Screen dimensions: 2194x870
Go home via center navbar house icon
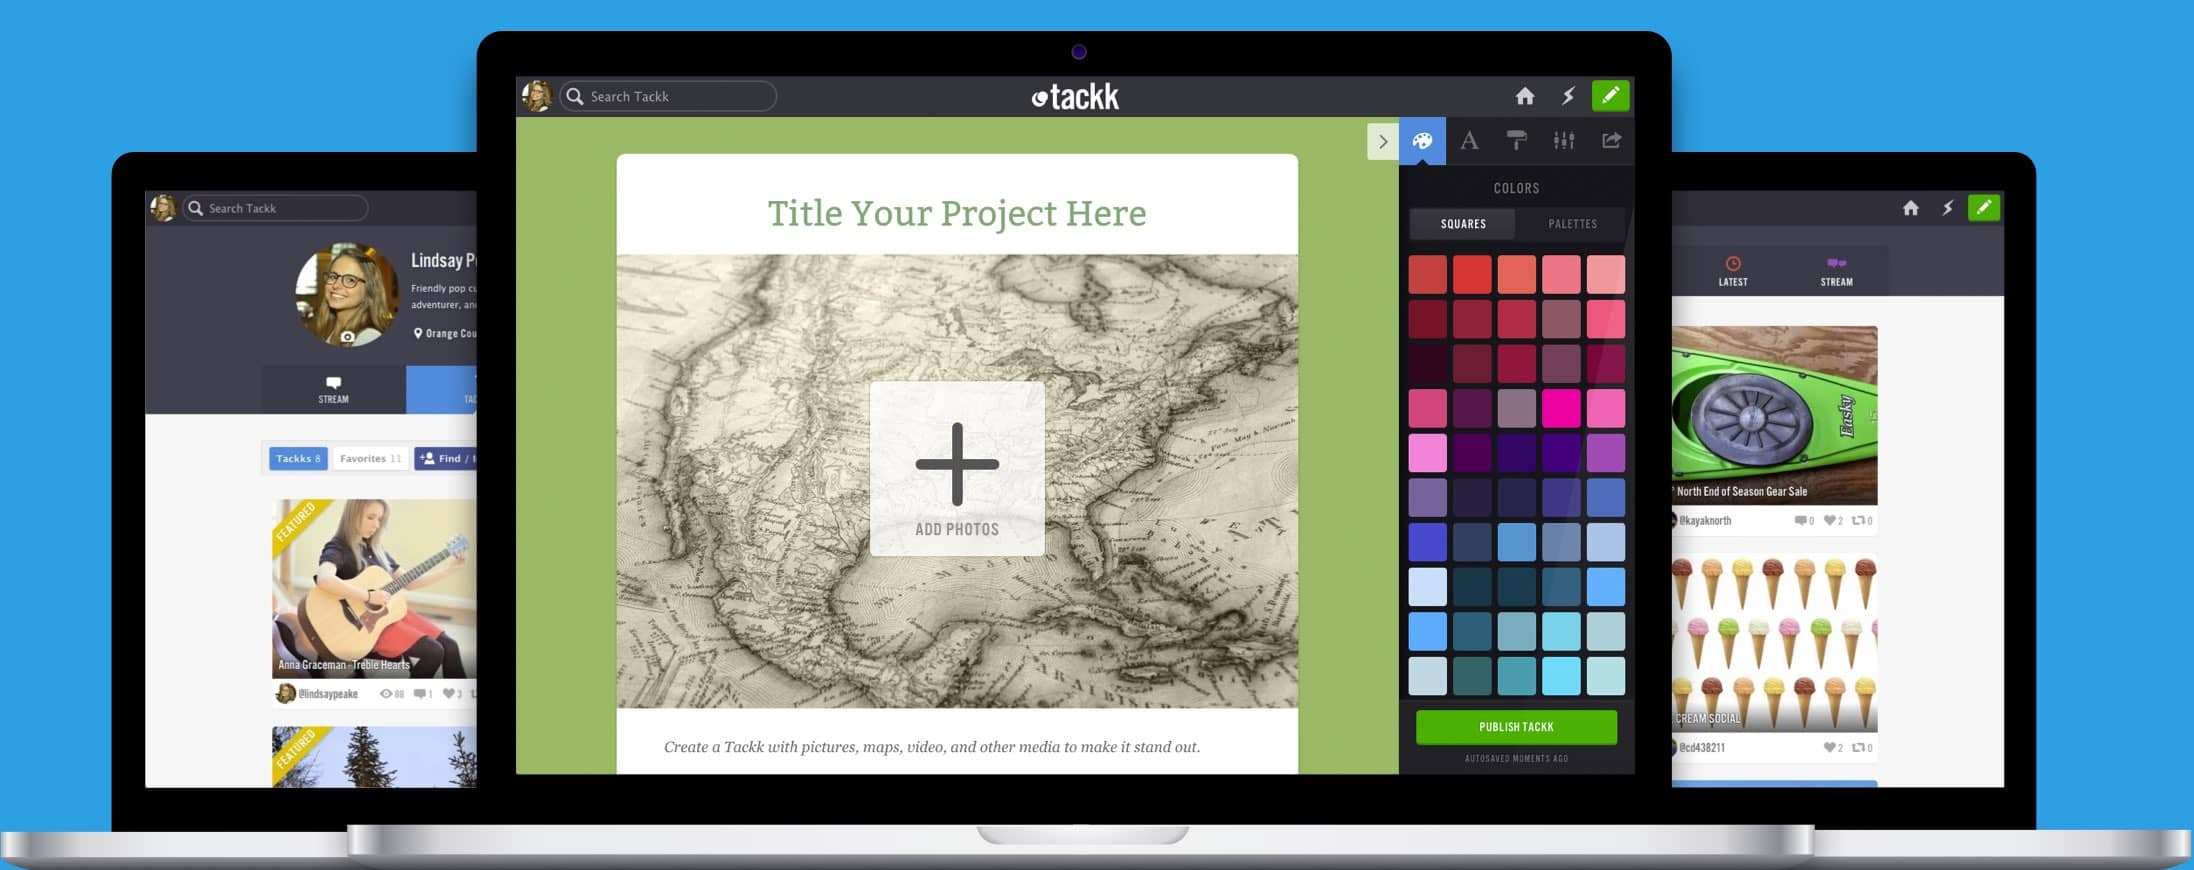coord(1524,96)
